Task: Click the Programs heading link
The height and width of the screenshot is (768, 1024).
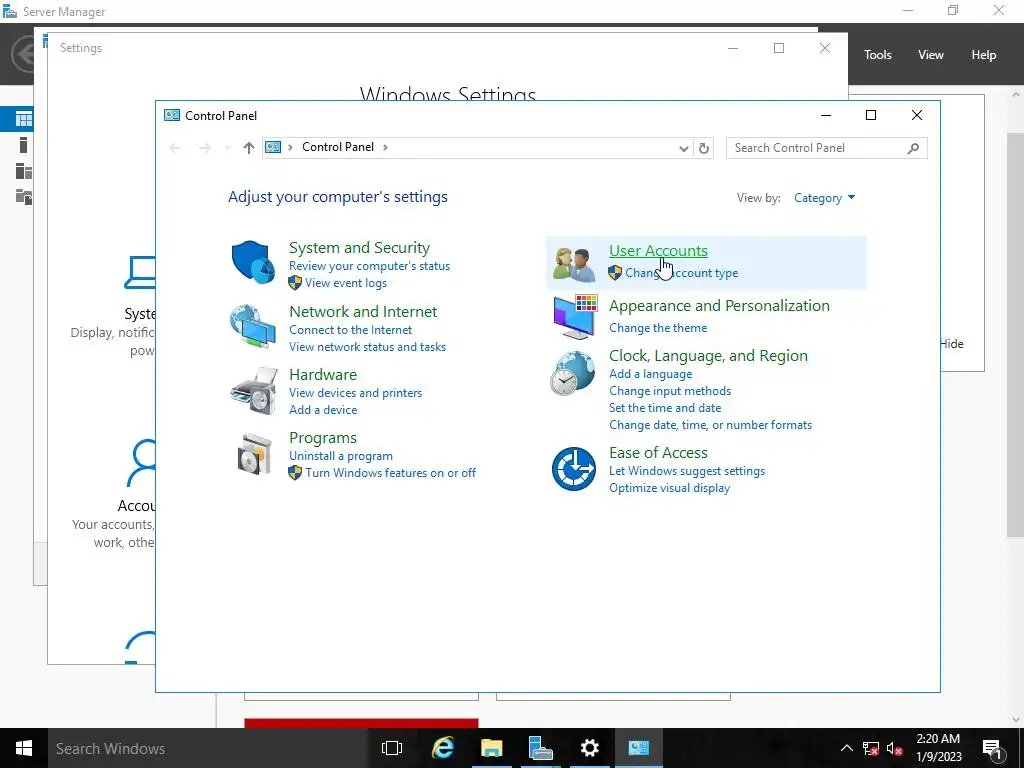Action: (323, 438)
